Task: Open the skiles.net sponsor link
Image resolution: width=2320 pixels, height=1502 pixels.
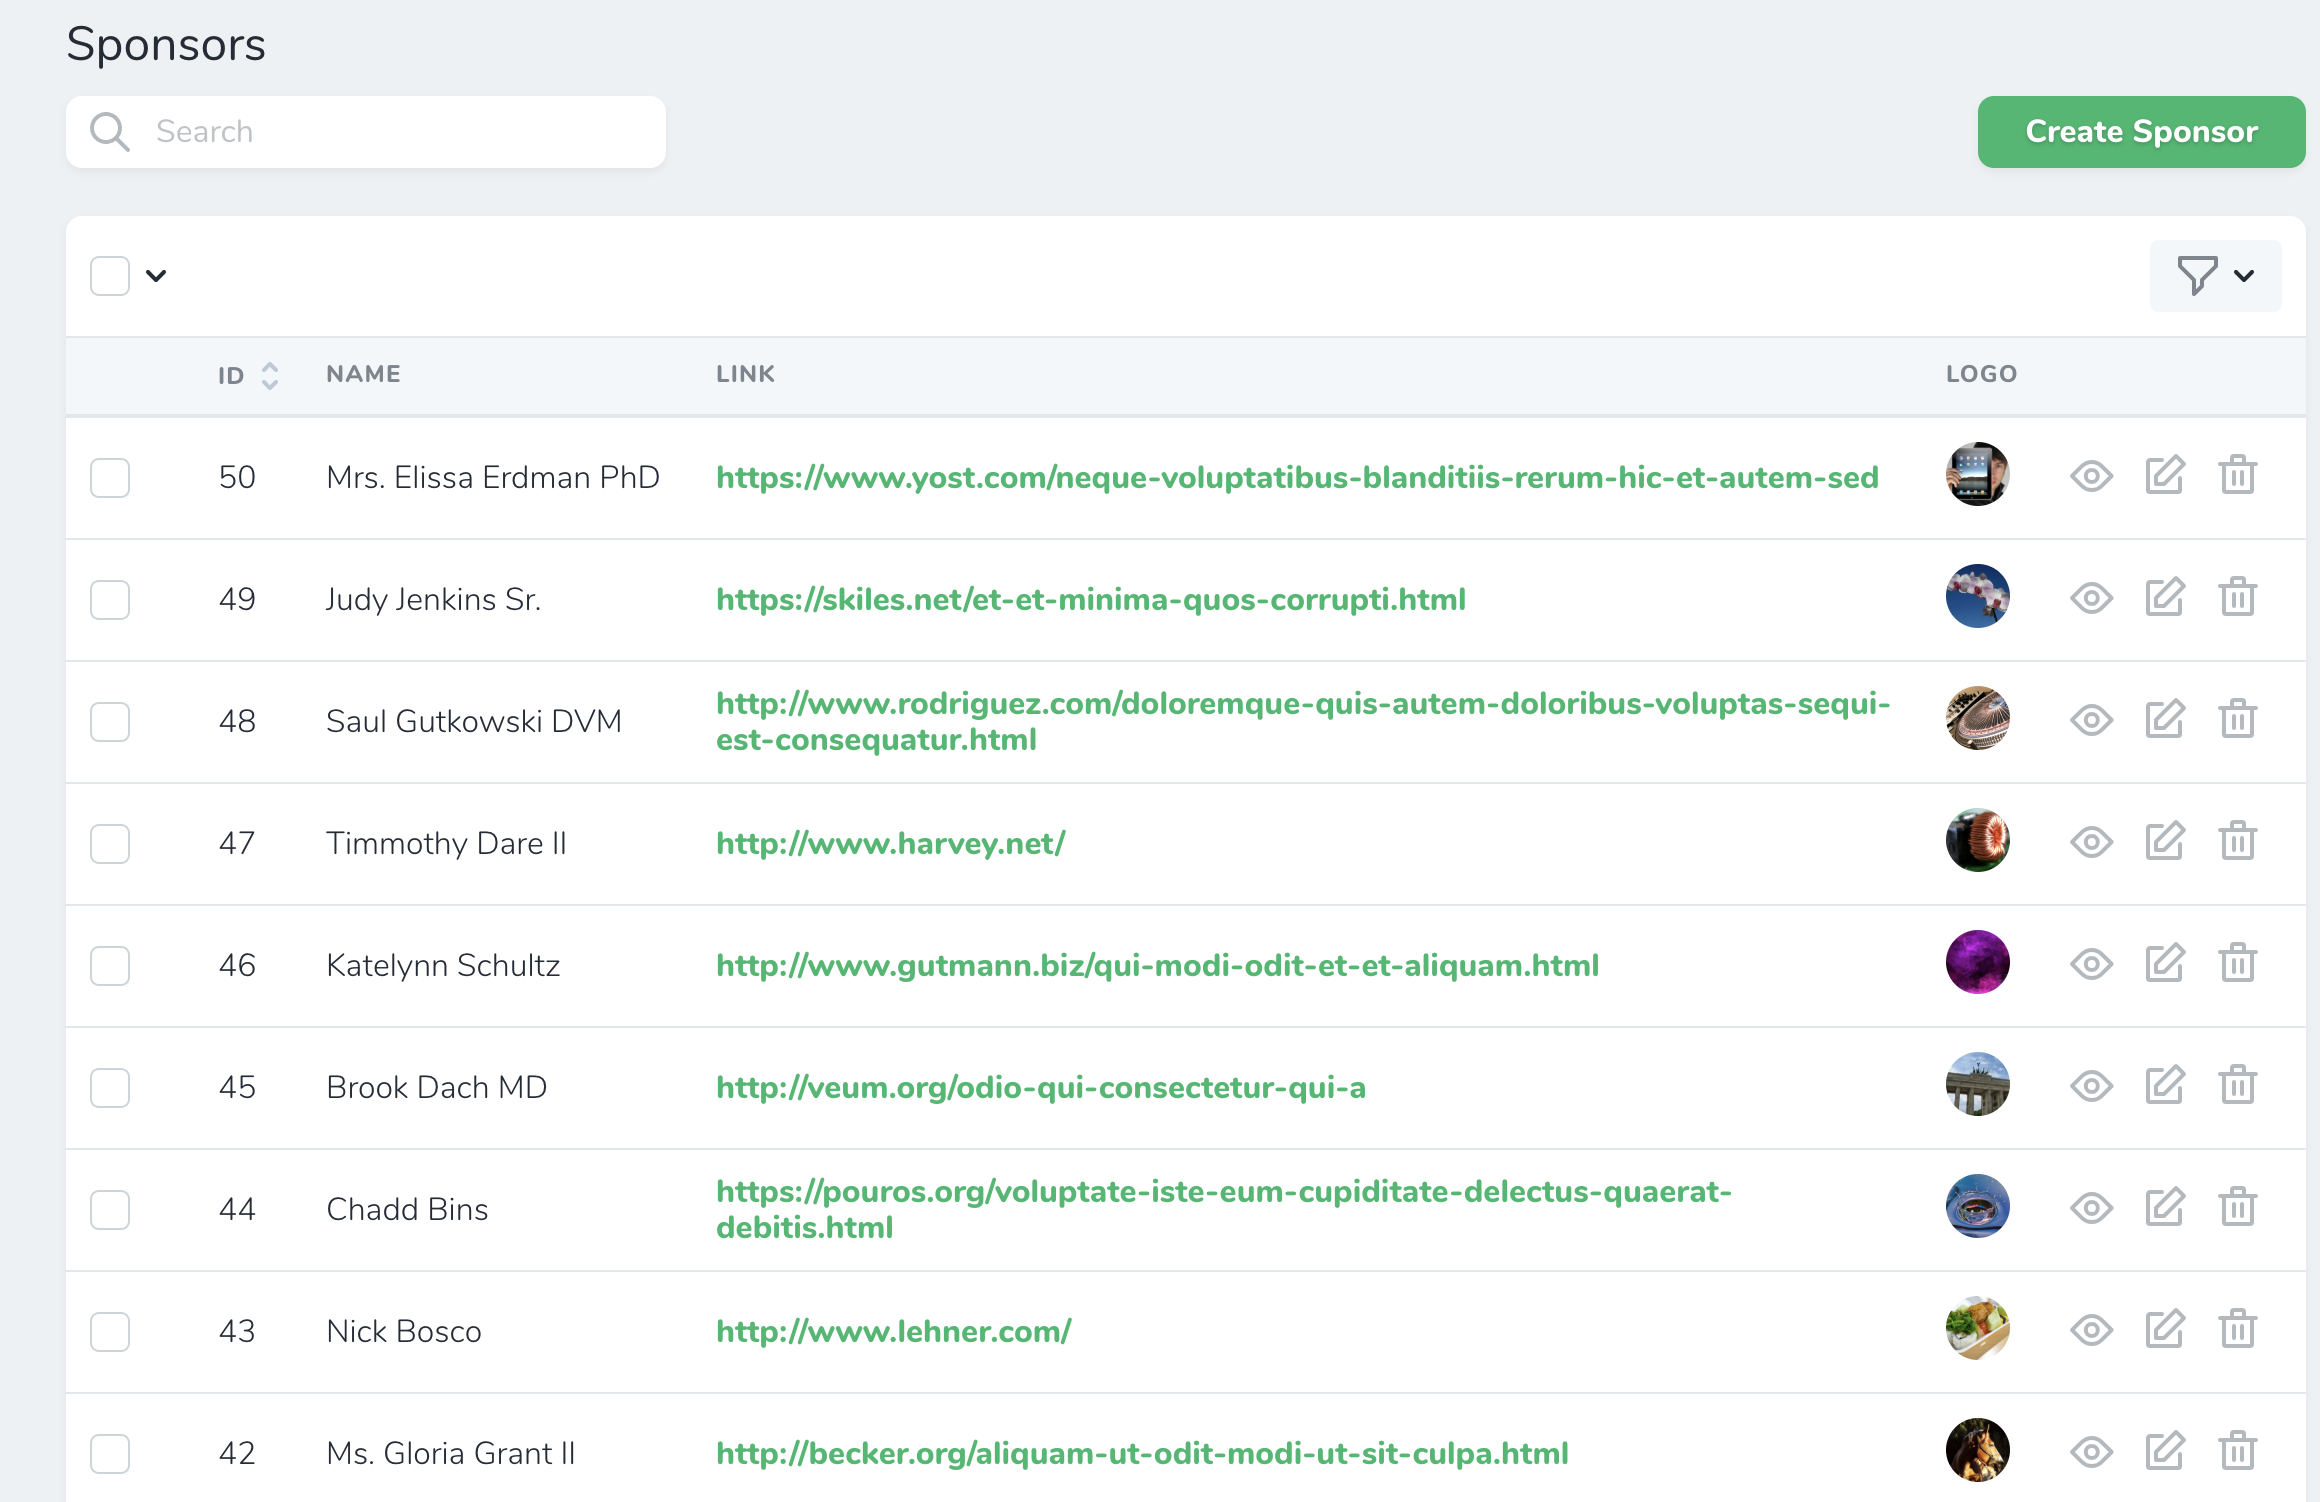Action: click(x=1090, y=599)
